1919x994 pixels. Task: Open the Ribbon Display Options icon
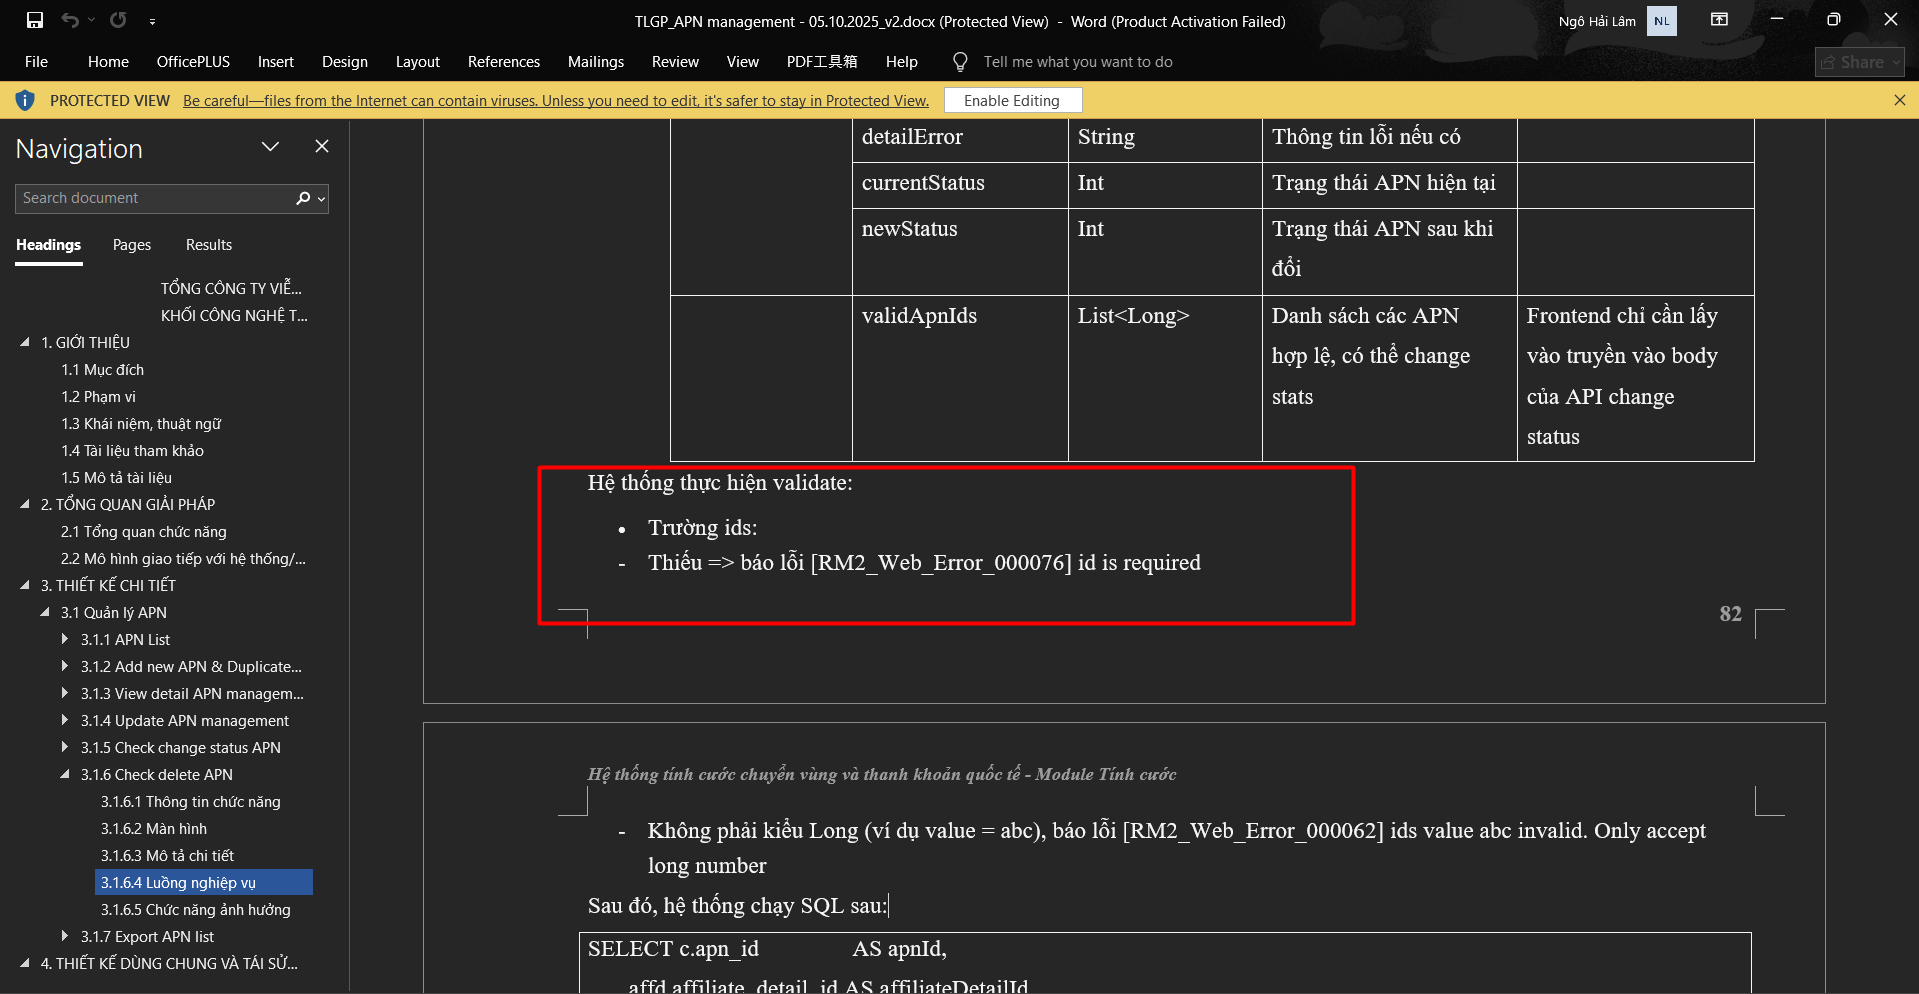pyautogui.click(x=1719, y=20)
